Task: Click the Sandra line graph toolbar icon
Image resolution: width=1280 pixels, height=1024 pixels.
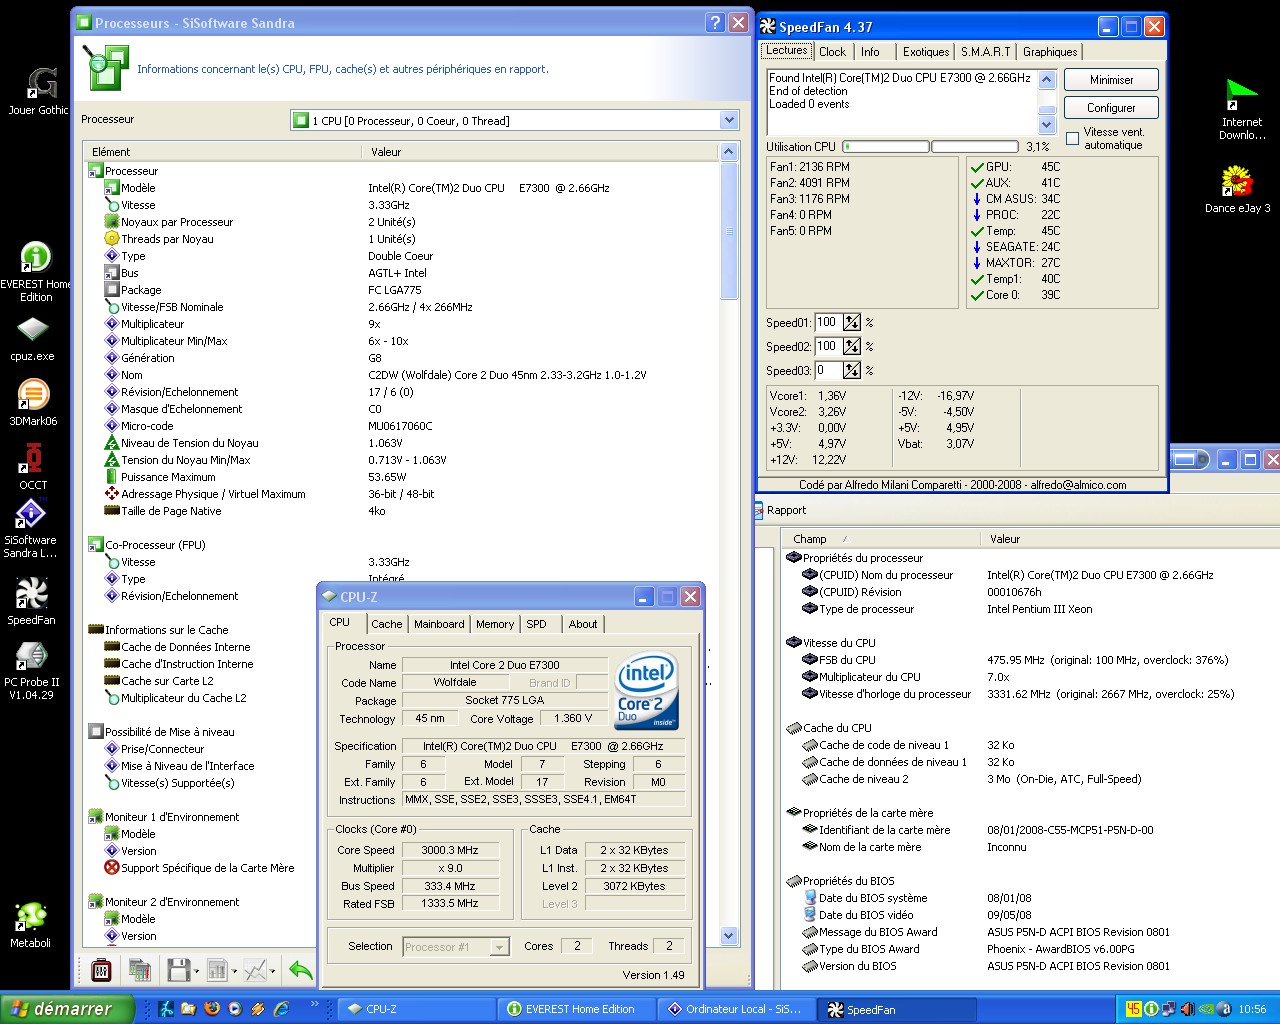Action: click(x=255, y=970)
